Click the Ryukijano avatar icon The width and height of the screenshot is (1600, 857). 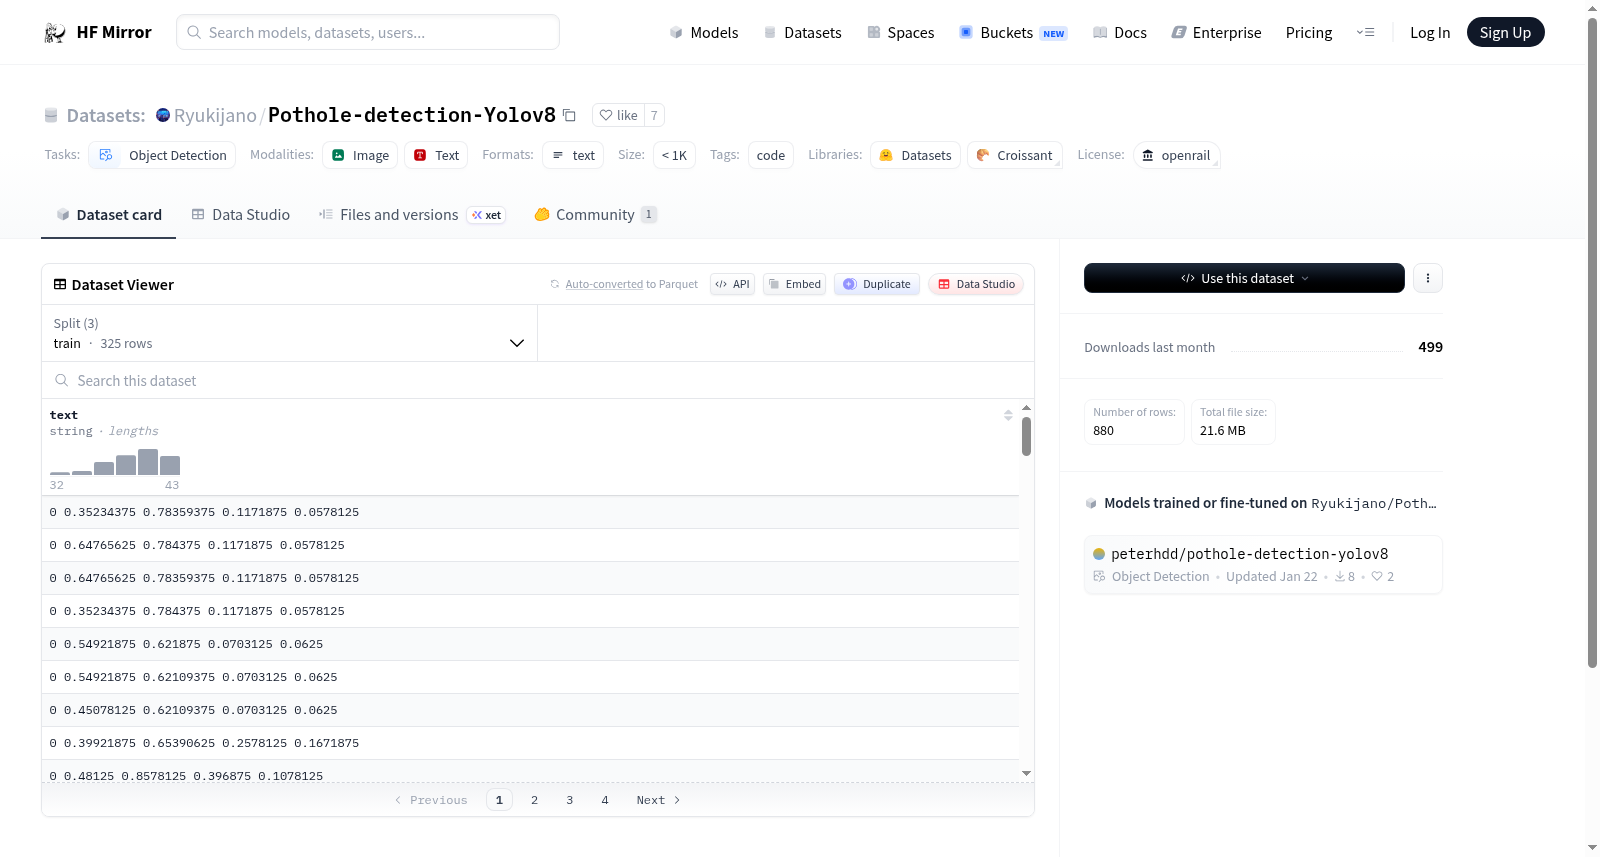(x=163, y=115)
